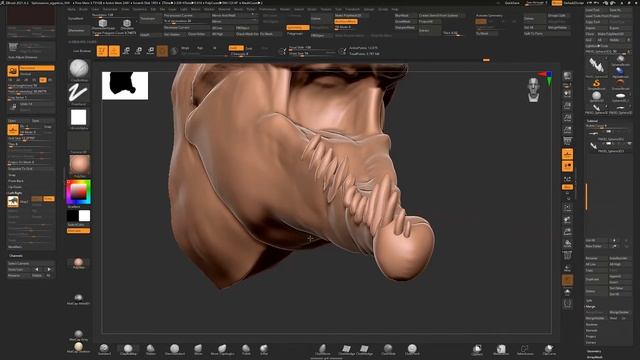Select the Edit mode icon
This screenshot has height=360, width=640.
(102, 51)
